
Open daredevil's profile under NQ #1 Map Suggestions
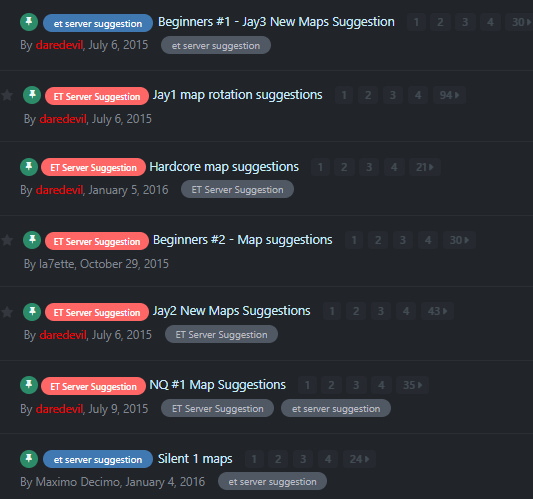pos(59,409)
